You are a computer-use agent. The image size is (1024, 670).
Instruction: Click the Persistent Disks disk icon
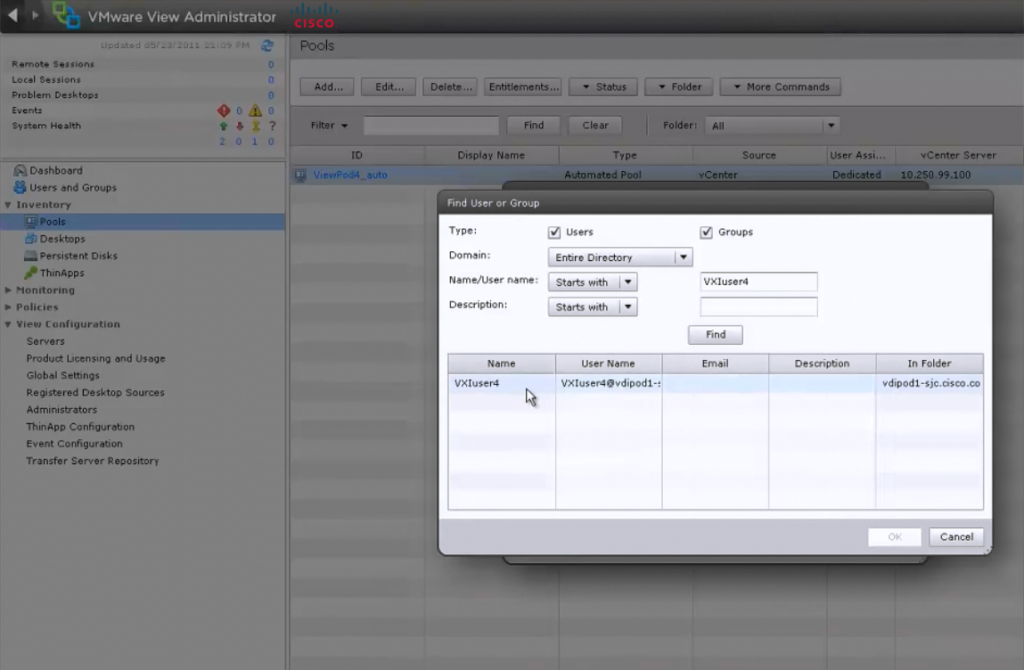(x=32, y=255)
